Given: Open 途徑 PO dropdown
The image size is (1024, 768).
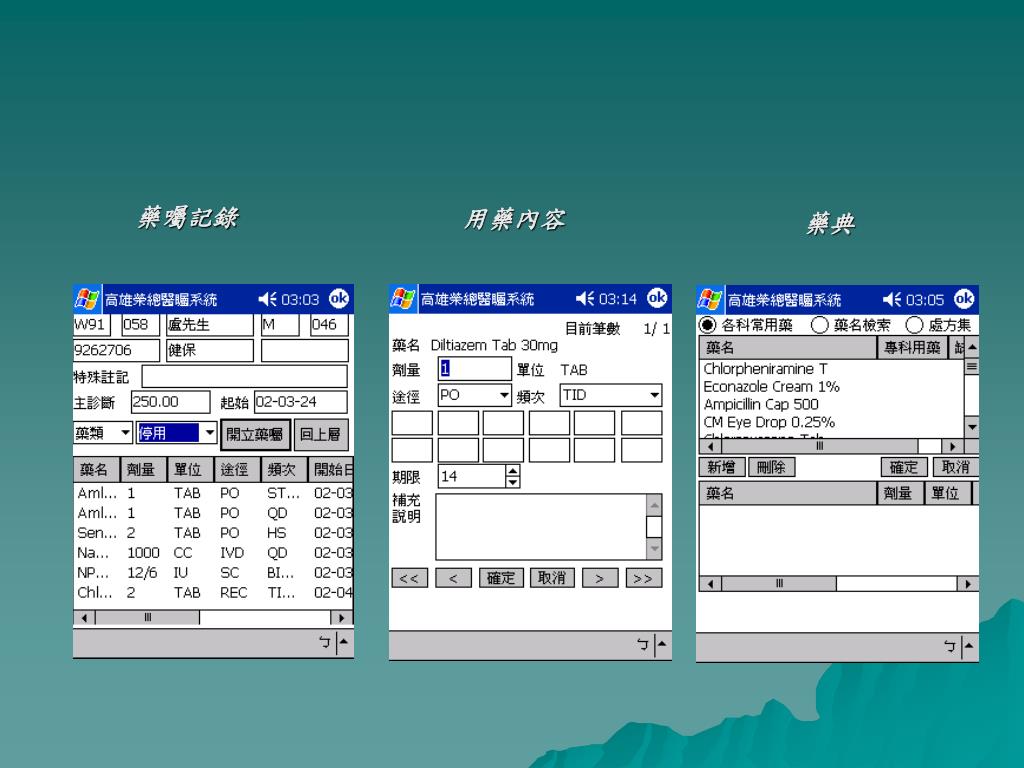Looking at the screenshot, I should coord(504,395).
